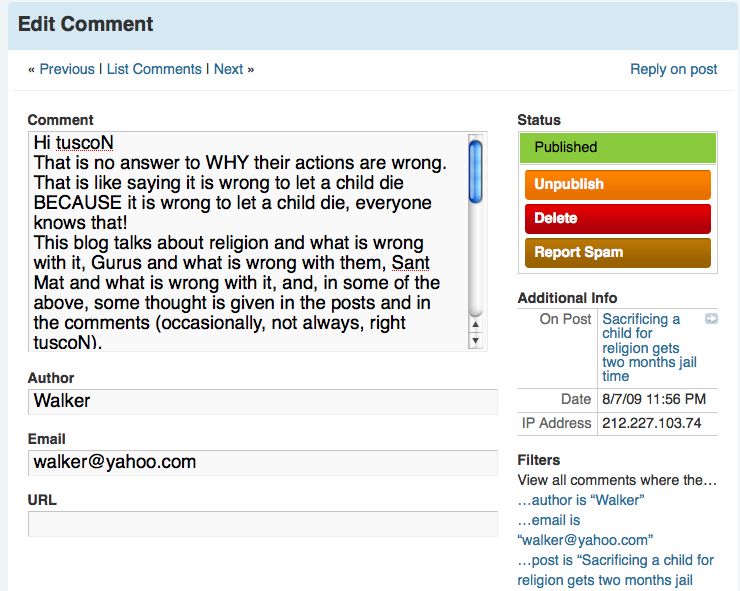Click Reply on post link
The width and height of the screenshot is (740, 591).
(x=673, y=69)
